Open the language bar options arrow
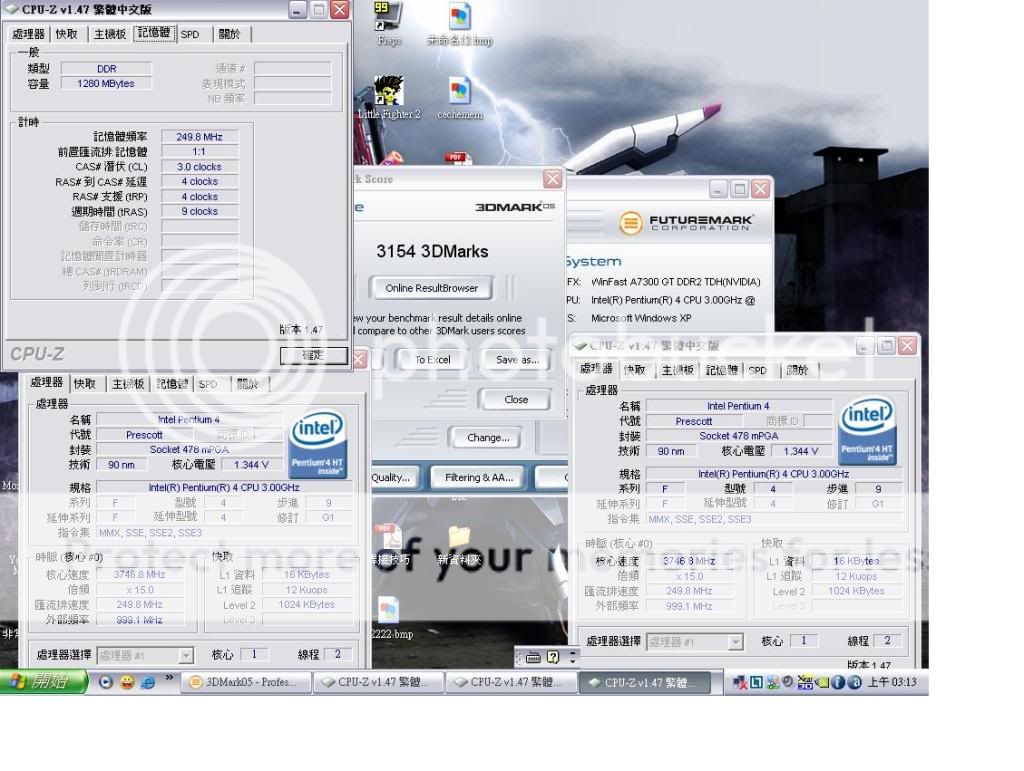 click(573, 657)
